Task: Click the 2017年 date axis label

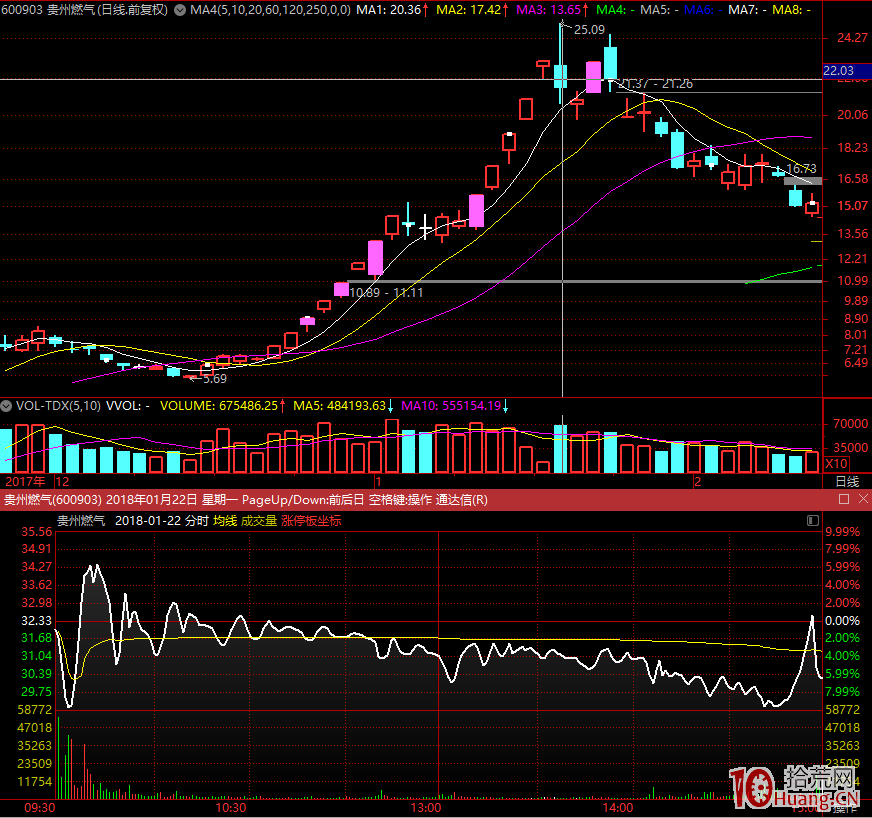Action: (26, 482)
